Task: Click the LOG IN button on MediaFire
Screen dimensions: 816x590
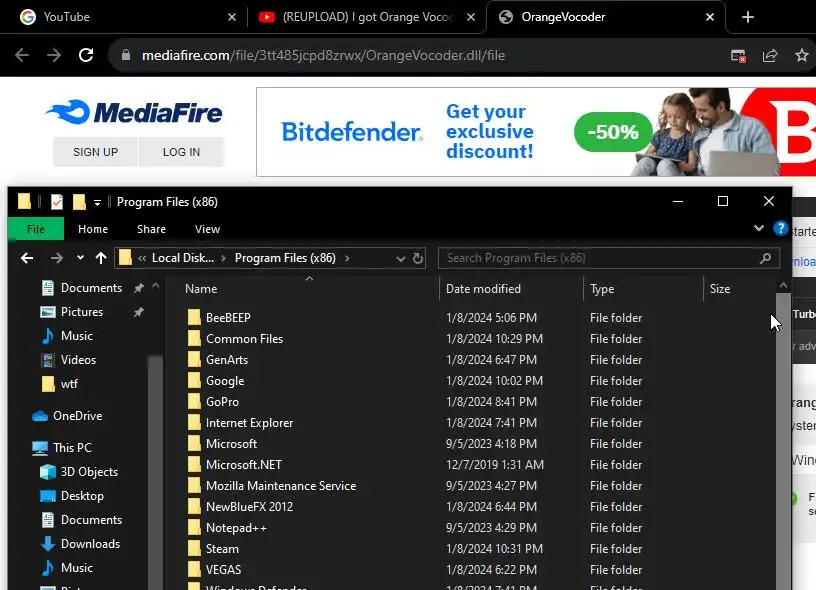Action: pyautogui.click(x=181, y=152)
